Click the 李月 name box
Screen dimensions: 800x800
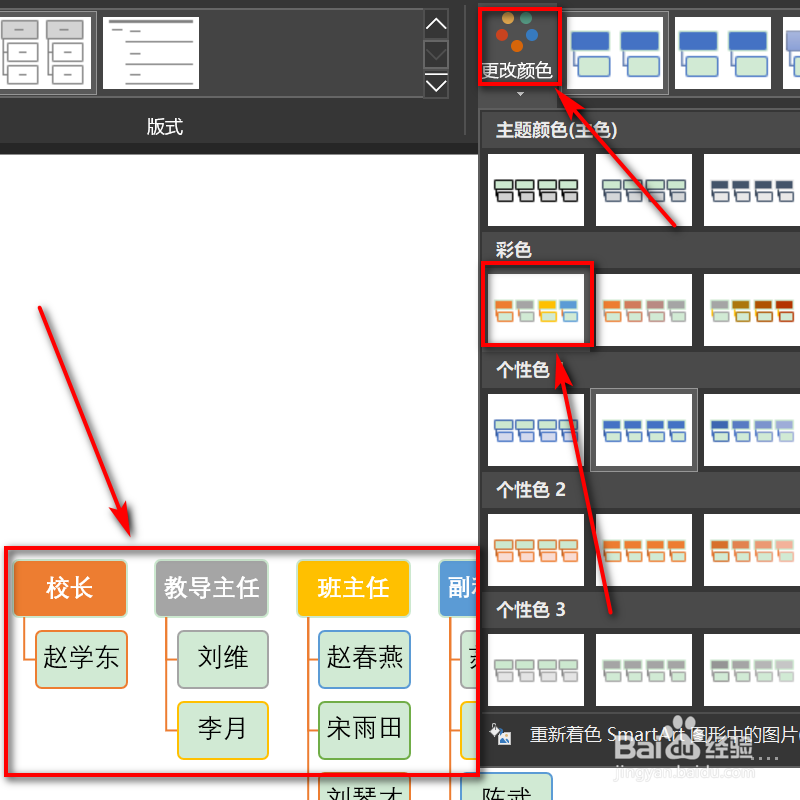223,730
